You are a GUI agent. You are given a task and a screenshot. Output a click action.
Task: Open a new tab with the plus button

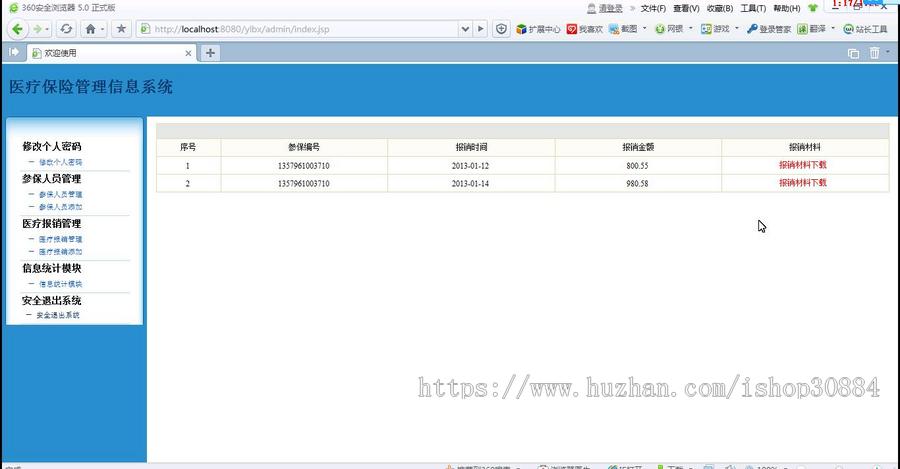tap(210, 53)
